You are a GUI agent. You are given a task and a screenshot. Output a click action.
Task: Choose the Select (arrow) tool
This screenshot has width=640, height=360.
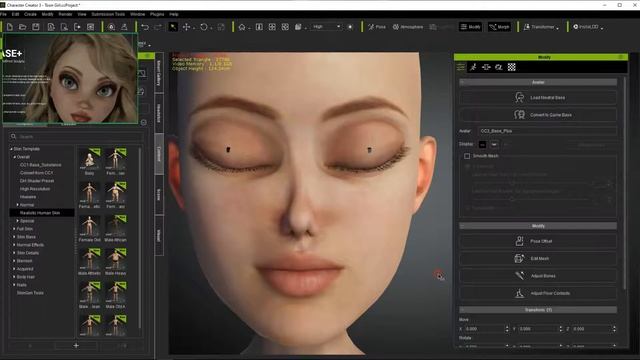(173, 27)
